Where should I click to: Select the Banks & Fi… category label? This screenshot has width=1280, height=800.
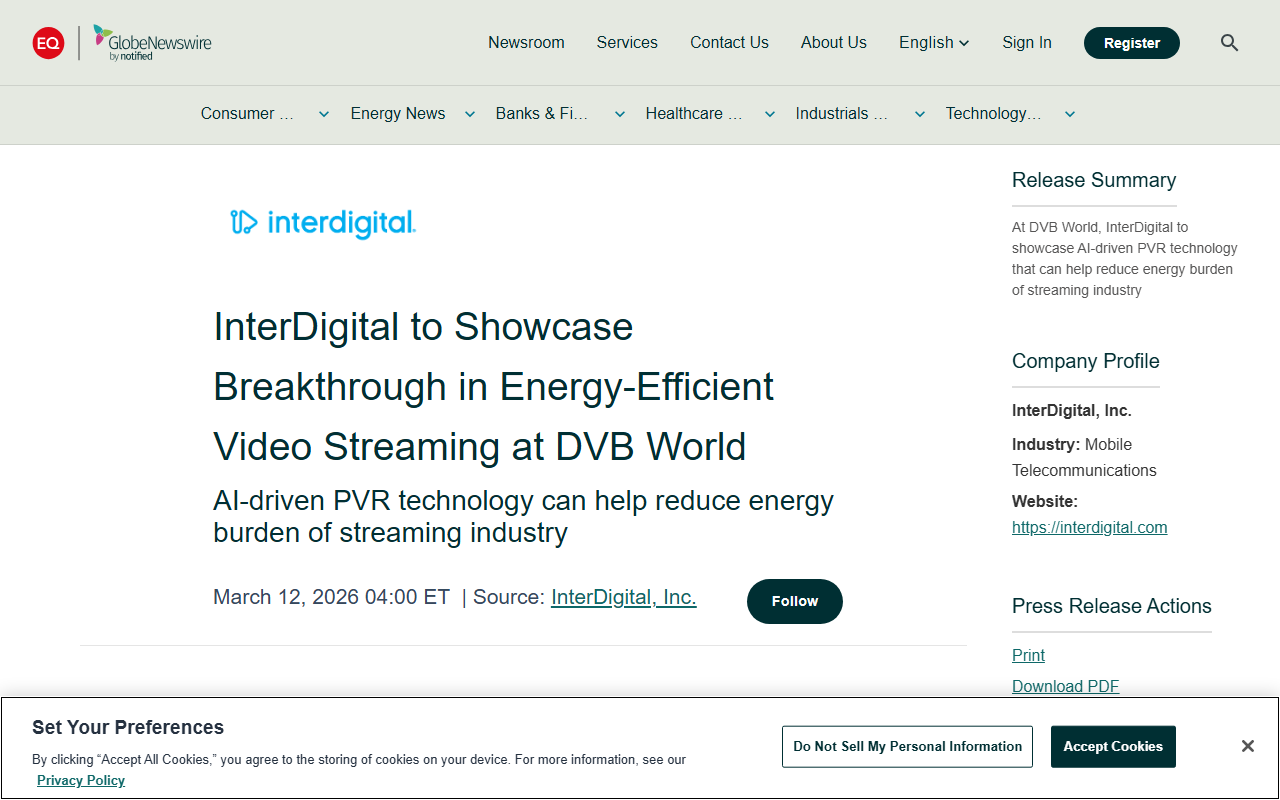pyautogui.click(x=543, y=114)
